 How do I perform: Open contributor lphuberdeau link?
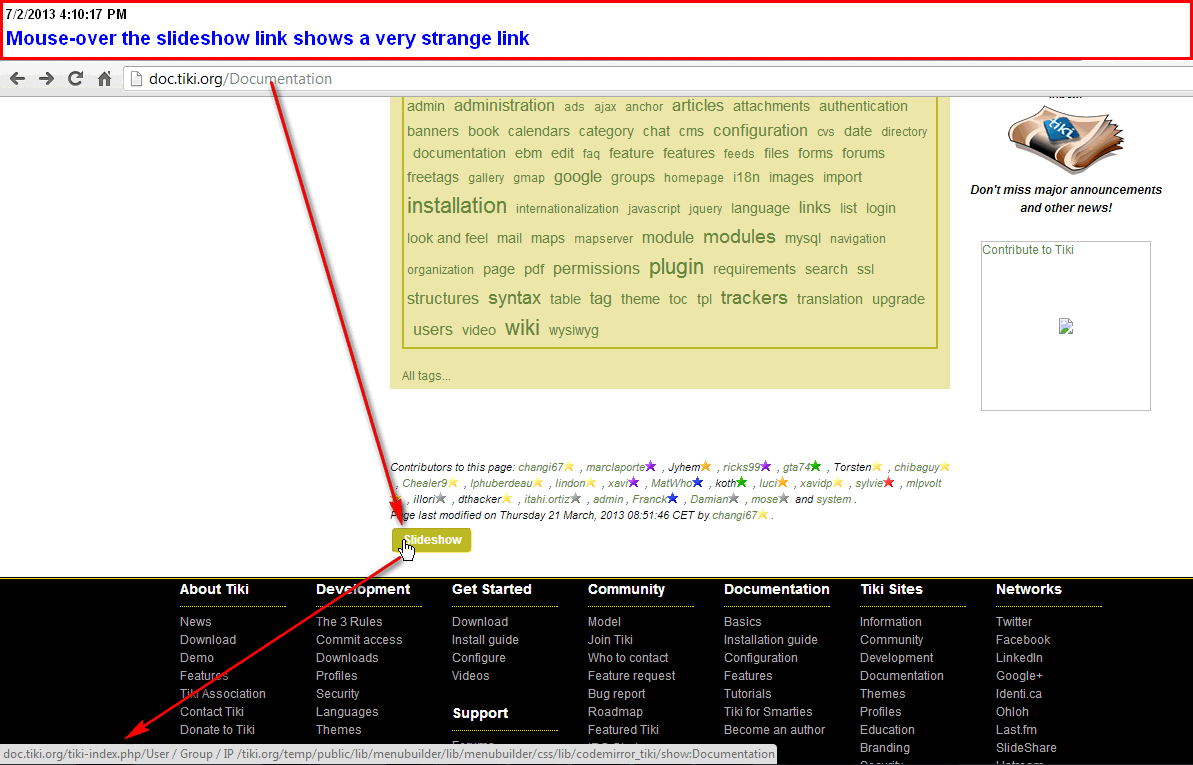point(501,483)
